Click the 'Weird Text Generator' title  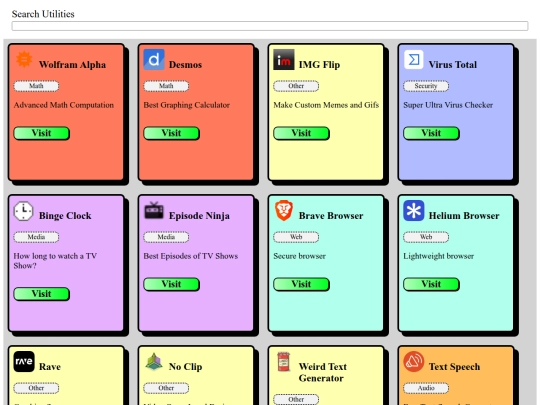pyautogui.click(x=323, y=372)
